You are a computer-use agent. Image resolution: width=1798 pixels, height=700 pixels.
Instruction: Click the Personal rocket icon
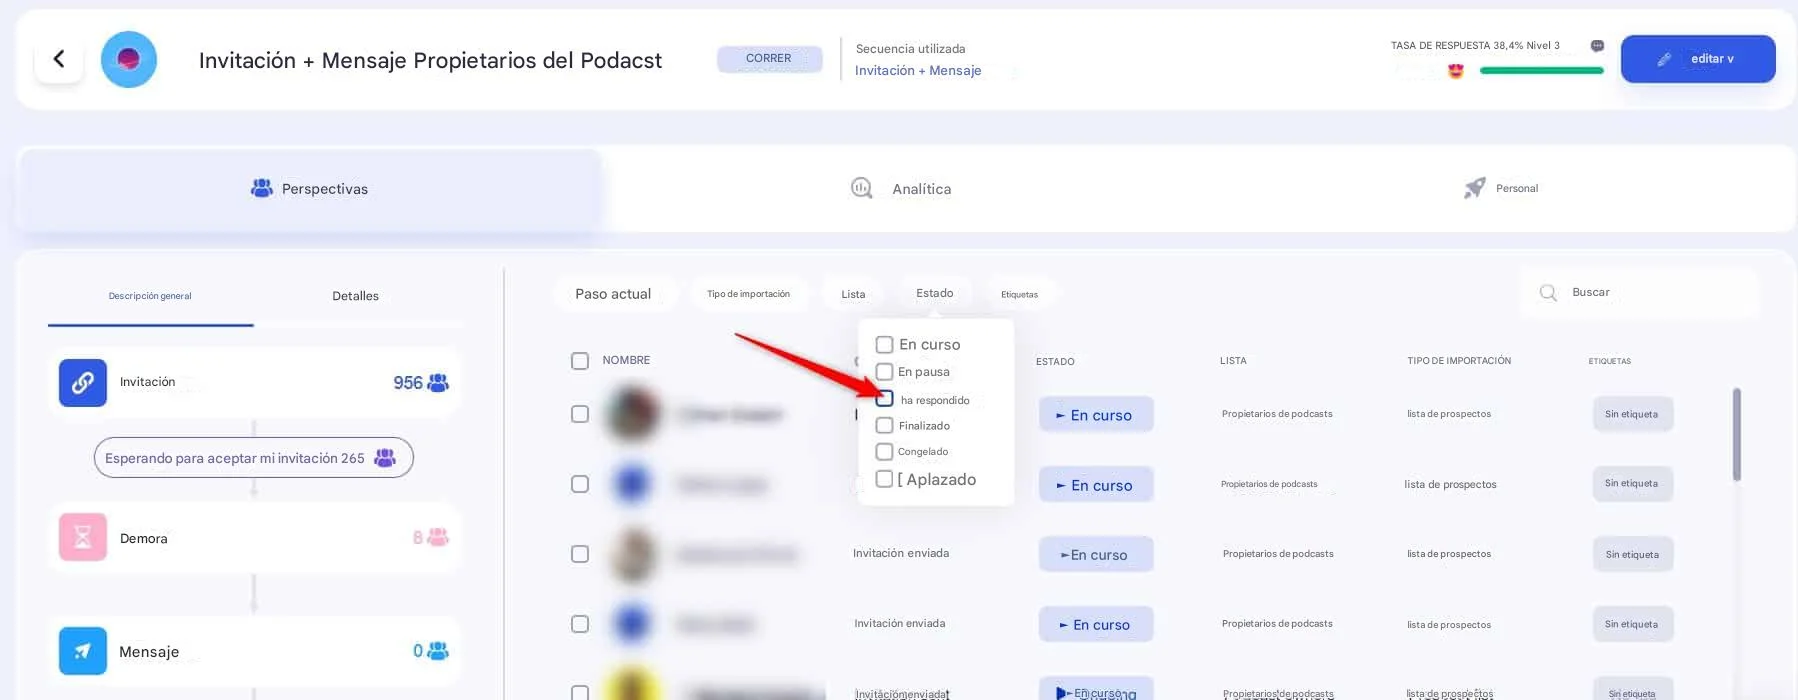(x=1474, y=188)
